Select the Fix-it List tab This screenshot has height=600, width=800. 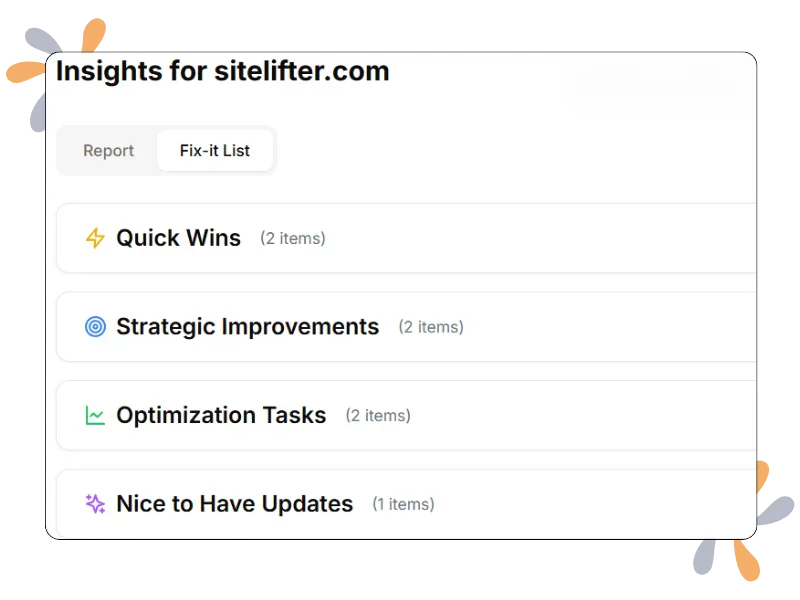216,150
